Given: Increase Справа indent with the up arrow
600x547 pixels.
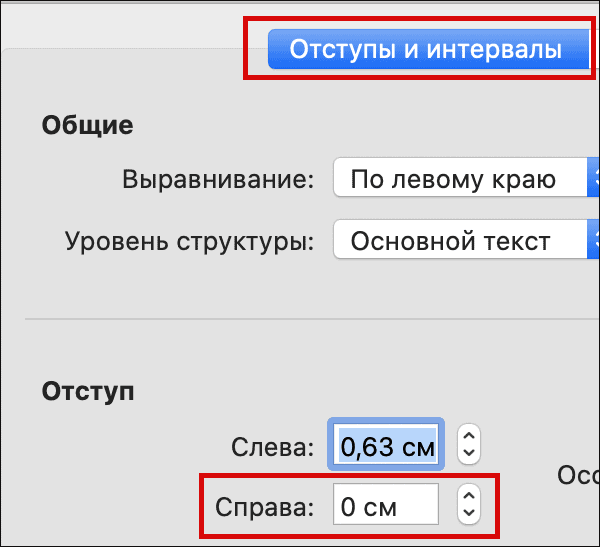Looking at the screenshot, I should [x=469, y=495].
